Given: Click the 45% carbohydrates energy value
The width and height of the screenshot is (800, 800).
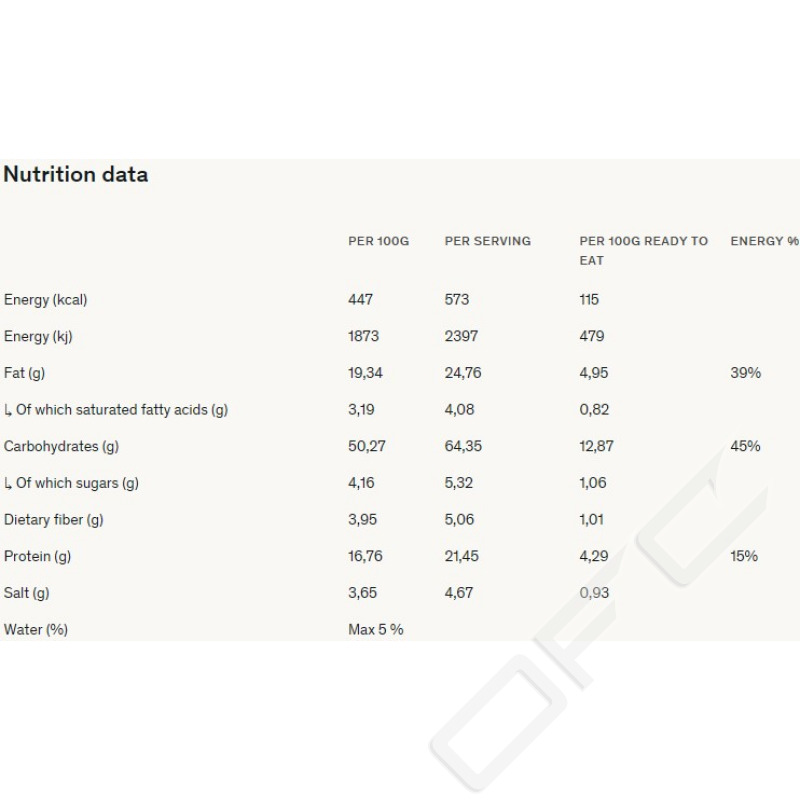Looking at the screenshot, I should [x=745, y=446].
